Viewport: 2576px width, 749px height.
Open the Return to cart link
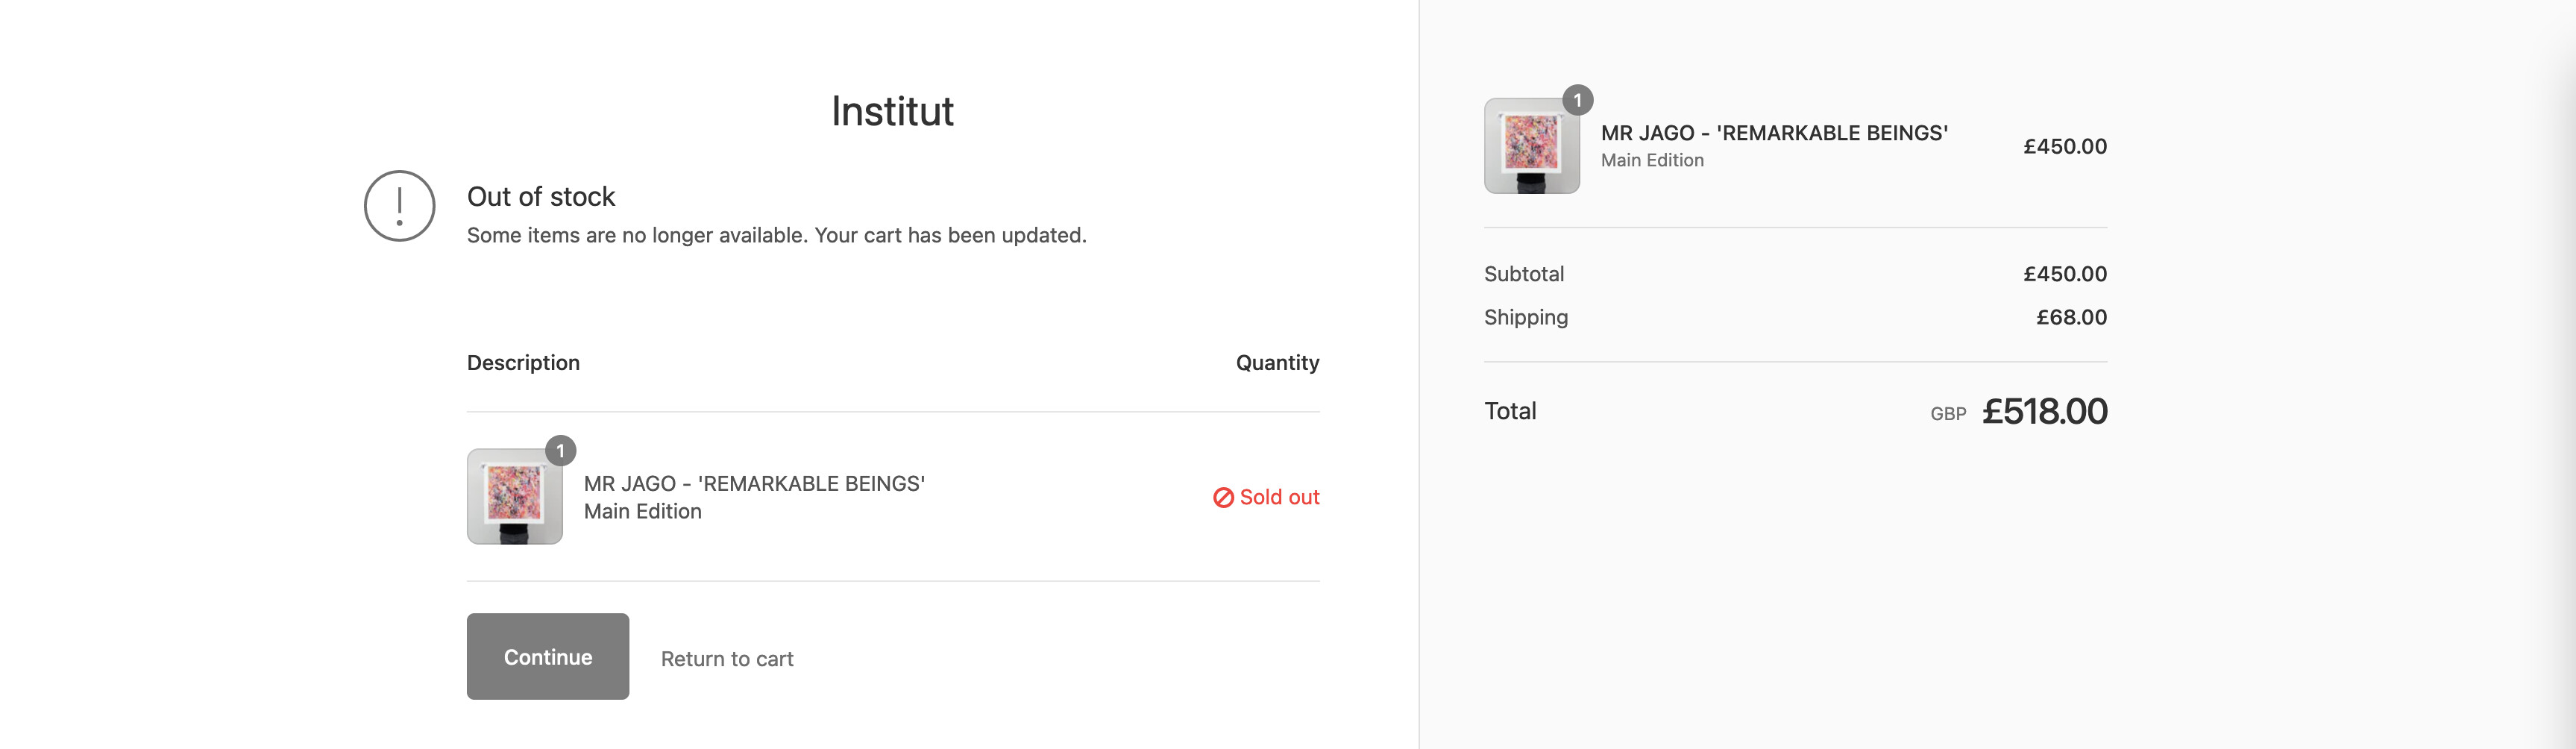click(727, 659)
